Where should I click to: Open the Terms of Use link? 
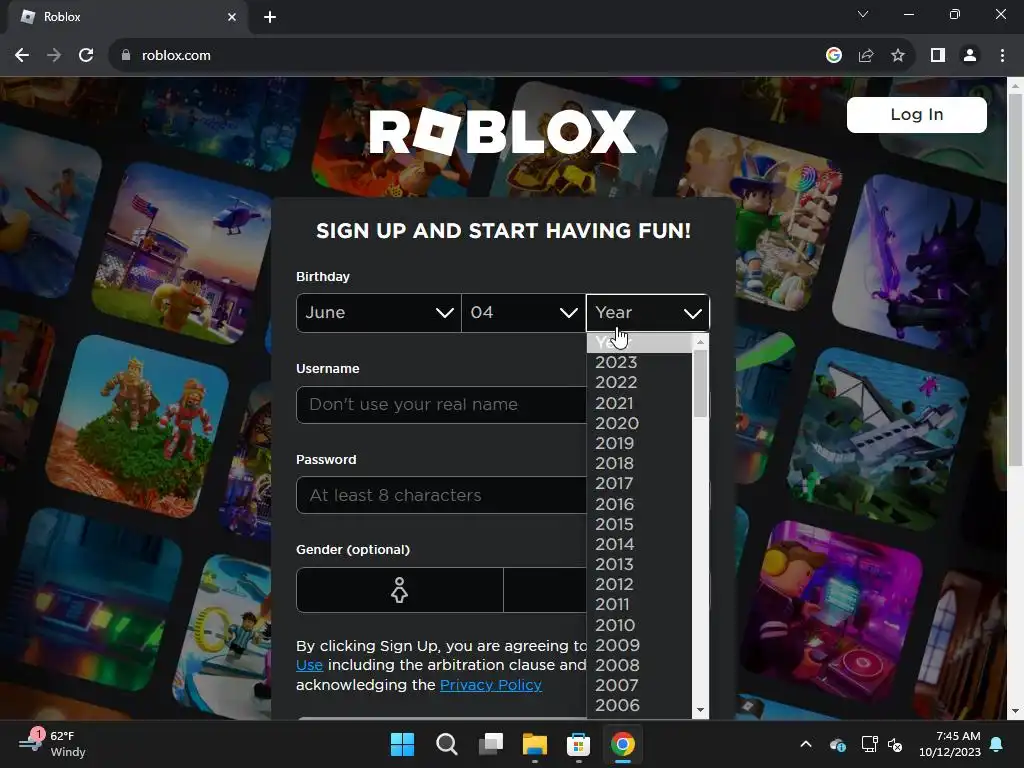tap(309, 665)
